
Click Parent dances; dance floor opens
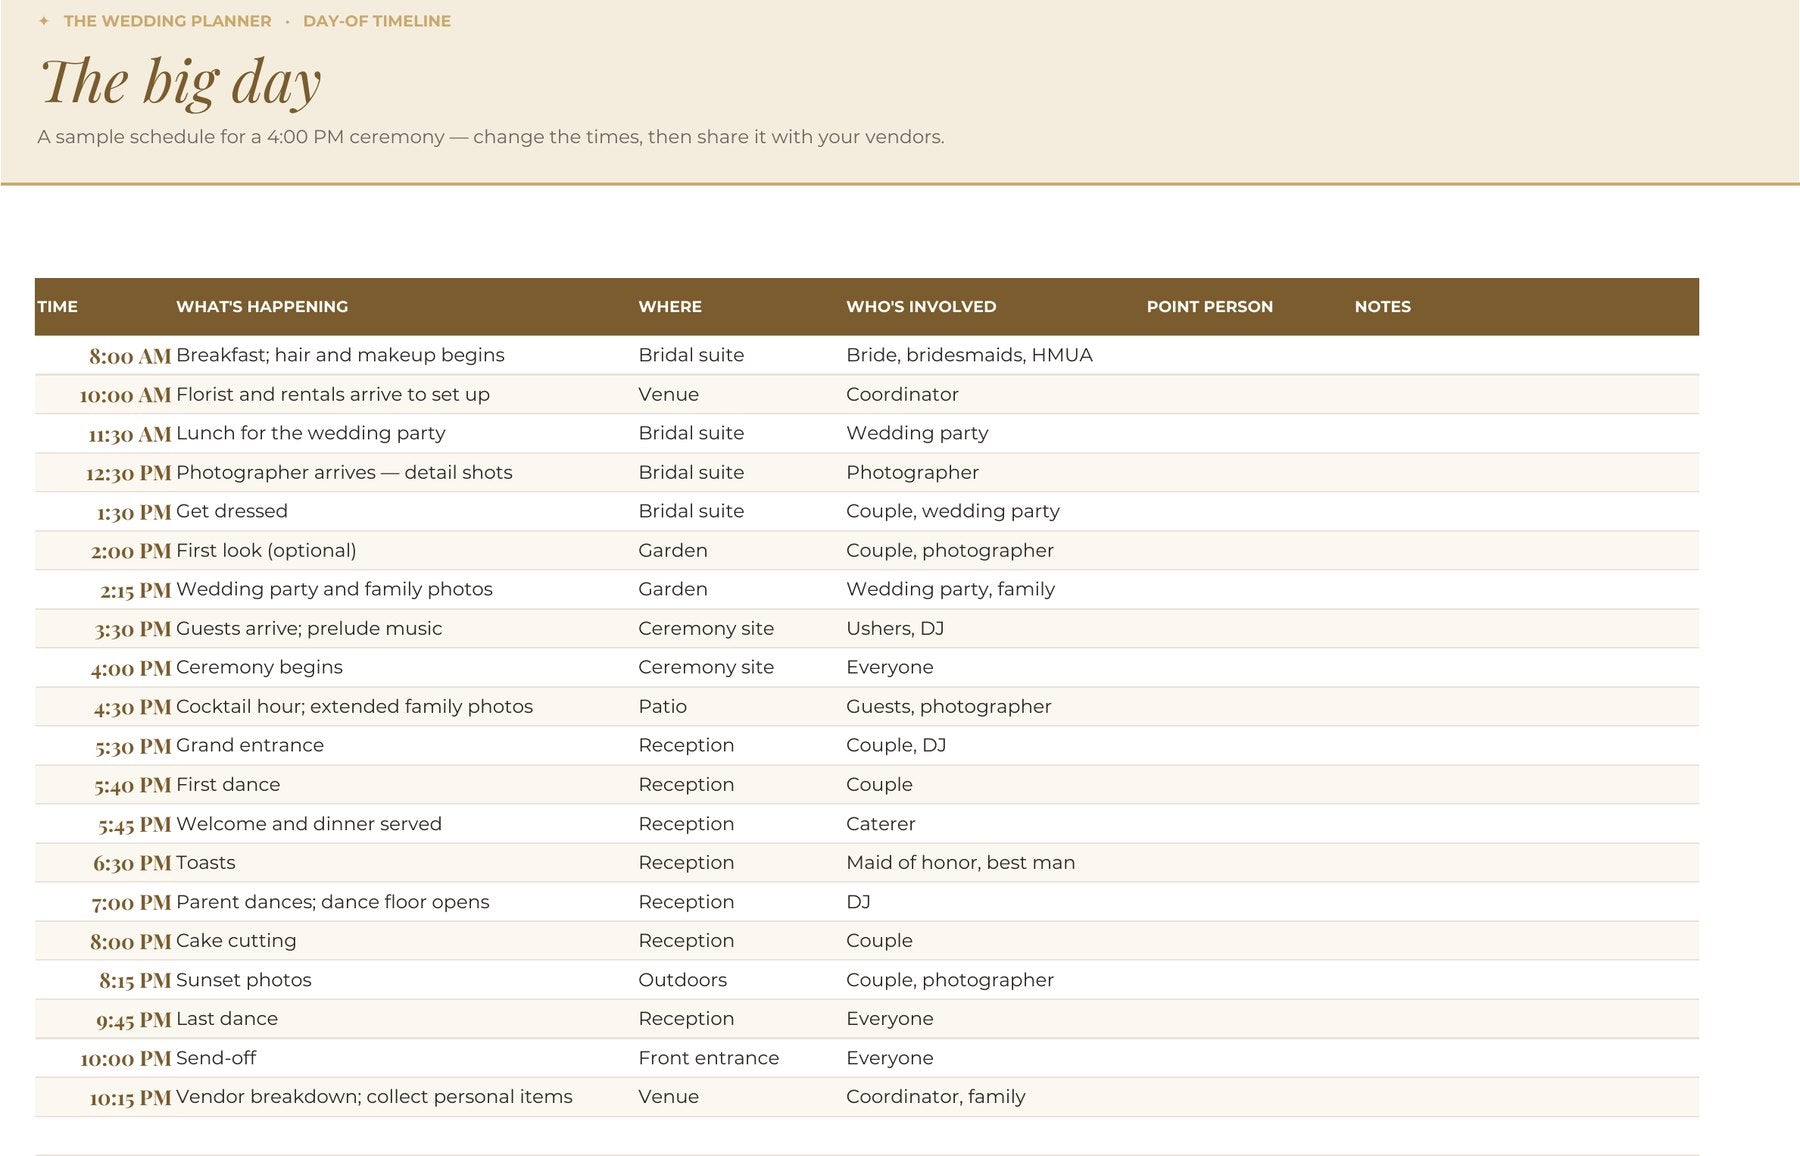click(333, 902)
